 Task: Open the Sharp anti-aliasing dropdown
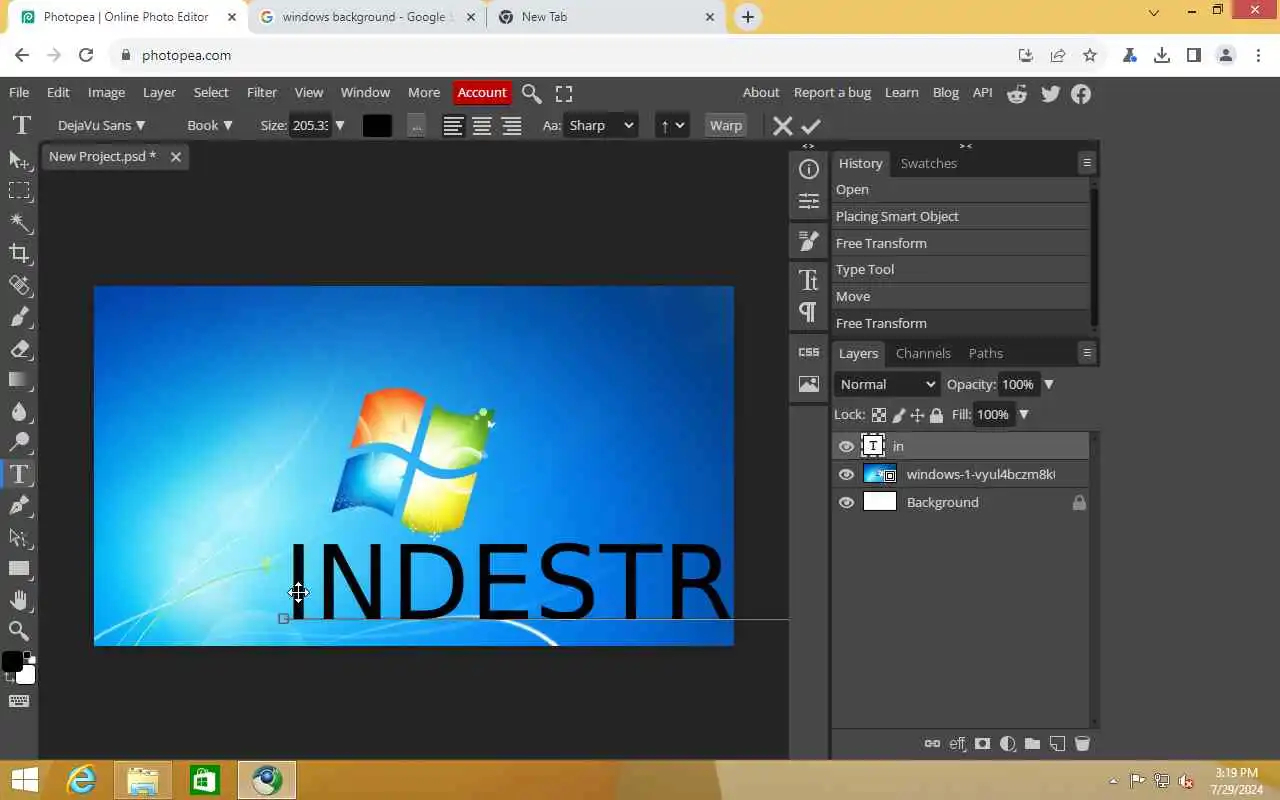tap(601, 126)
